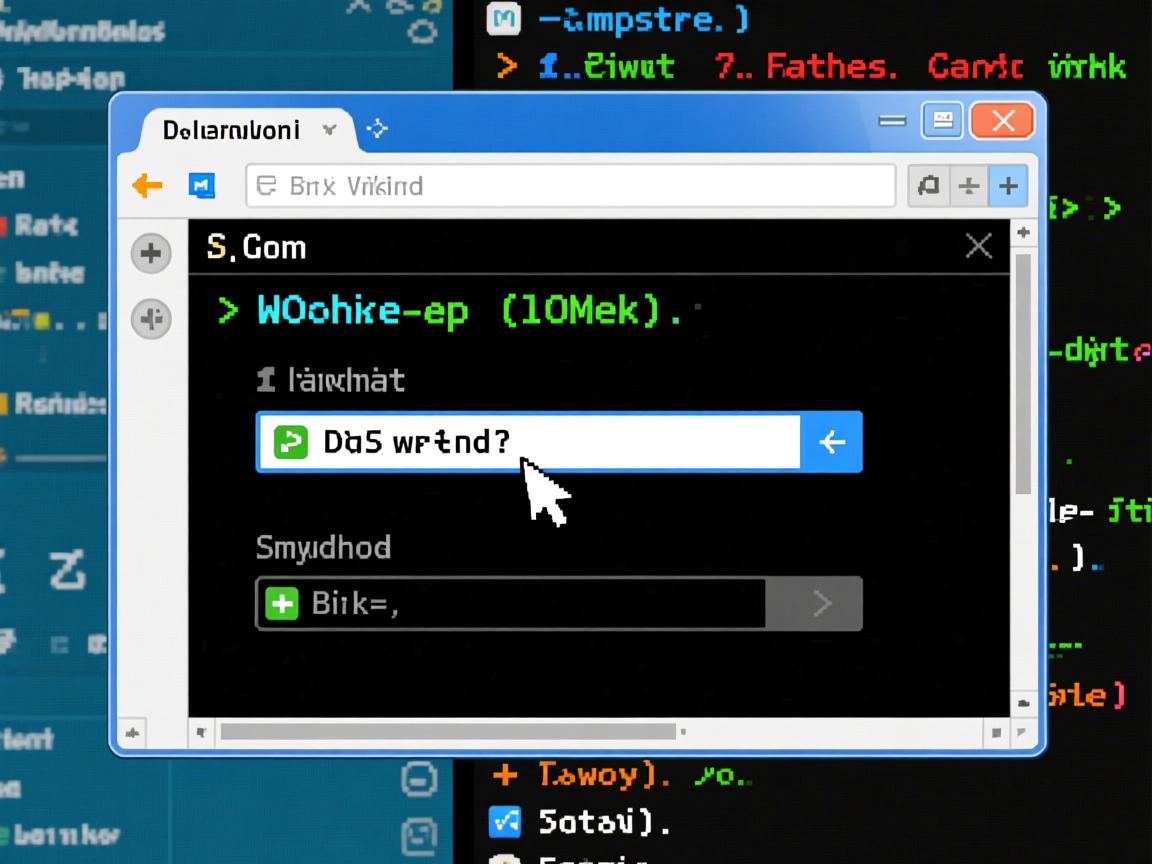Click the second circular sidebar icon

(151, 319)
